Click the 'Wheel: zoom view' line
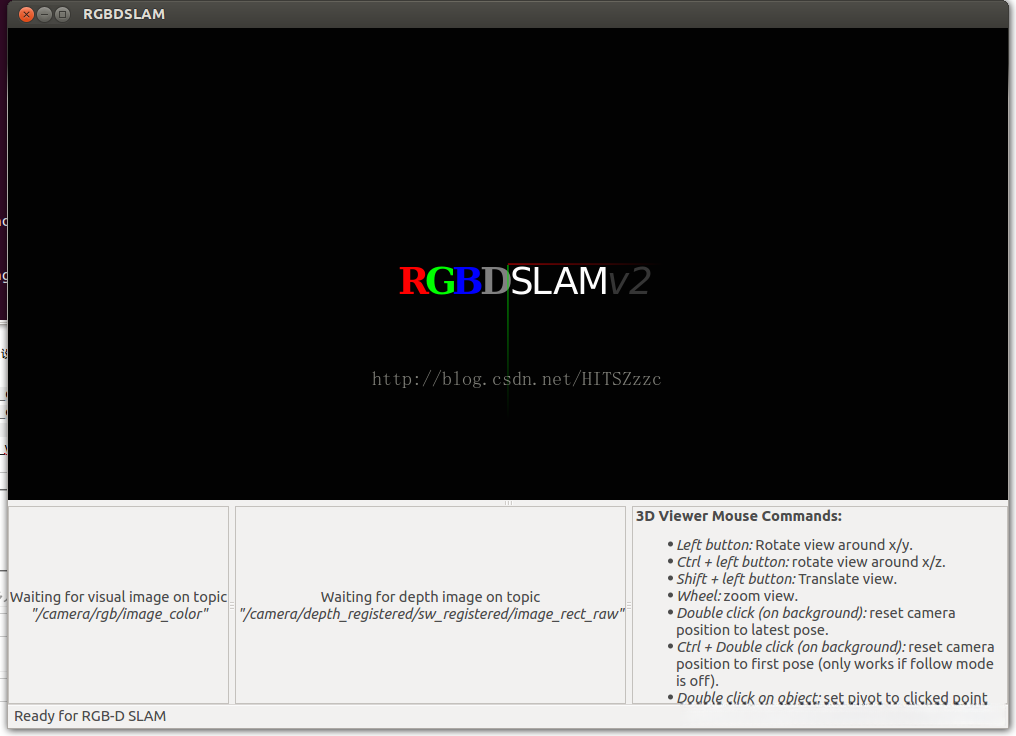 pyautogui.click(x=737, y=596)
